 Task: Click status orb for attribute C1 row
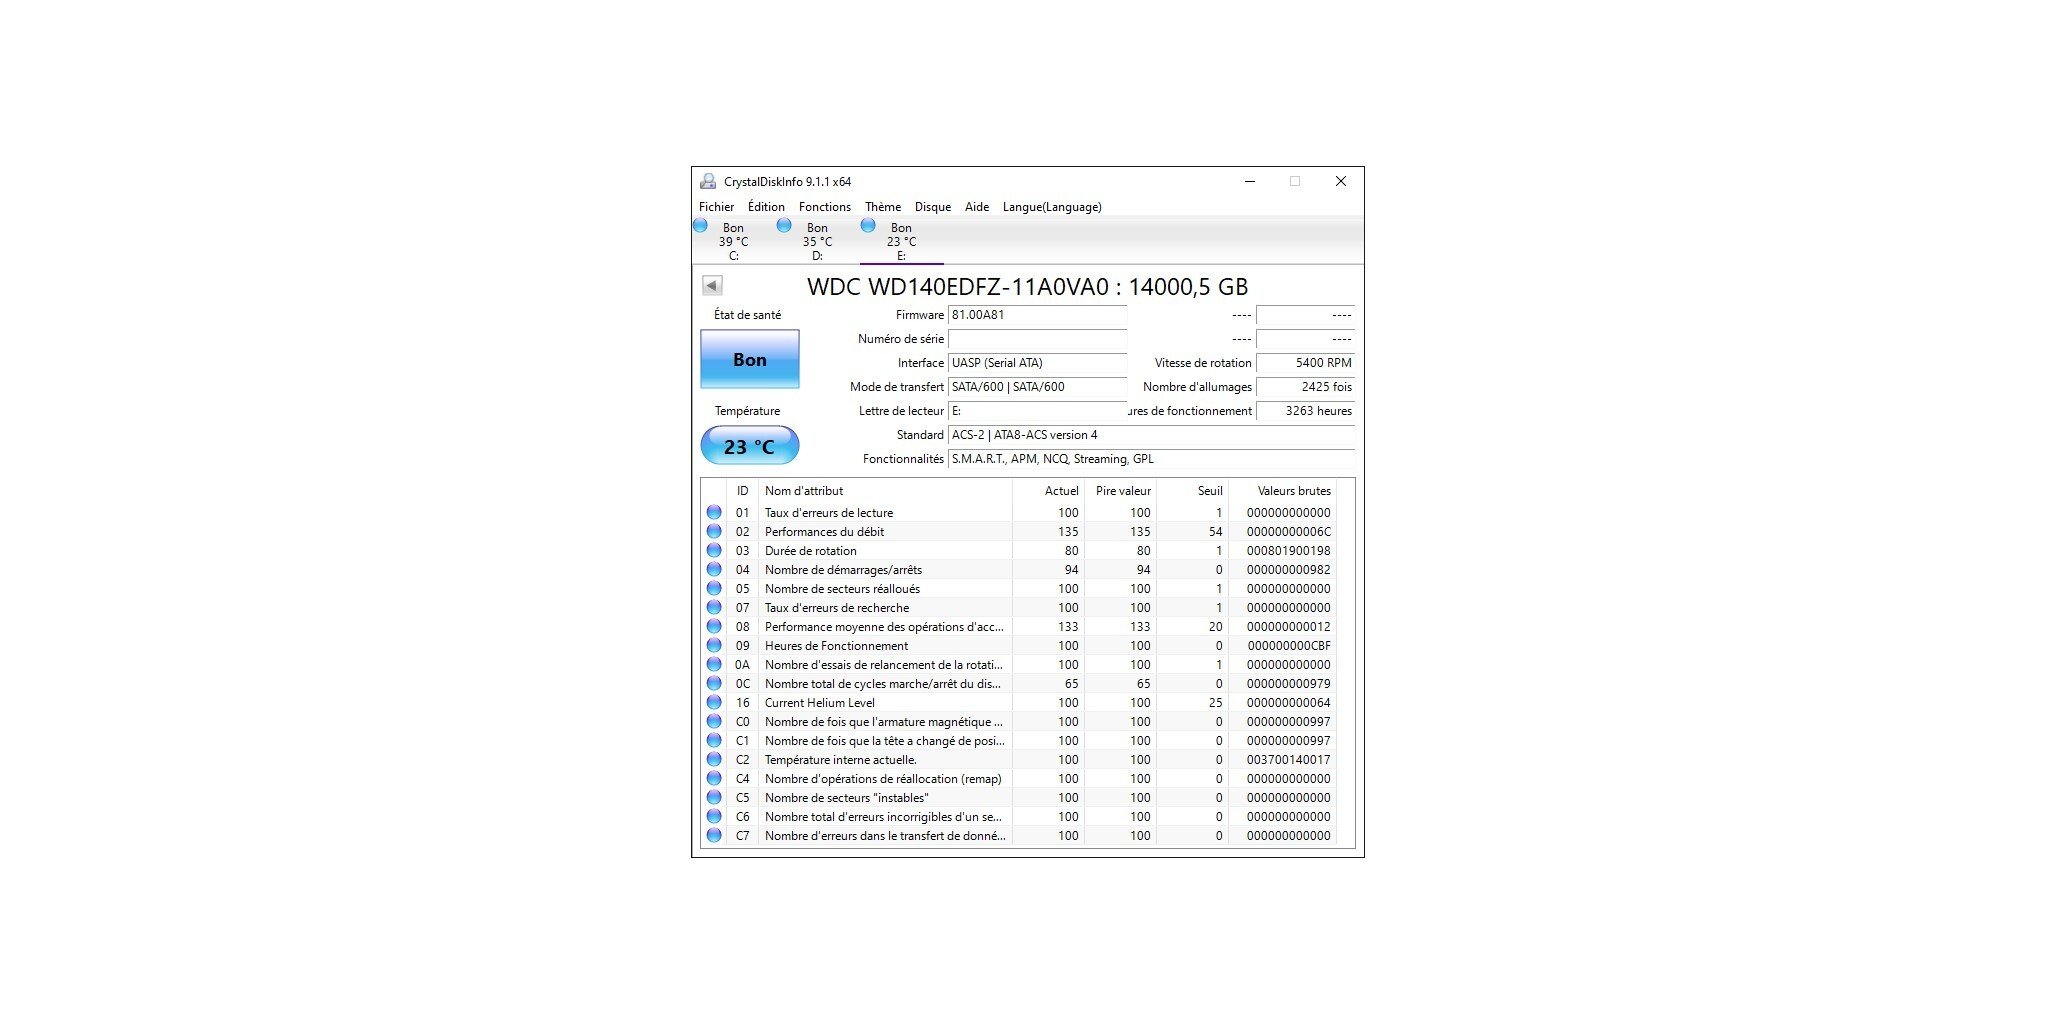(714, 740)
